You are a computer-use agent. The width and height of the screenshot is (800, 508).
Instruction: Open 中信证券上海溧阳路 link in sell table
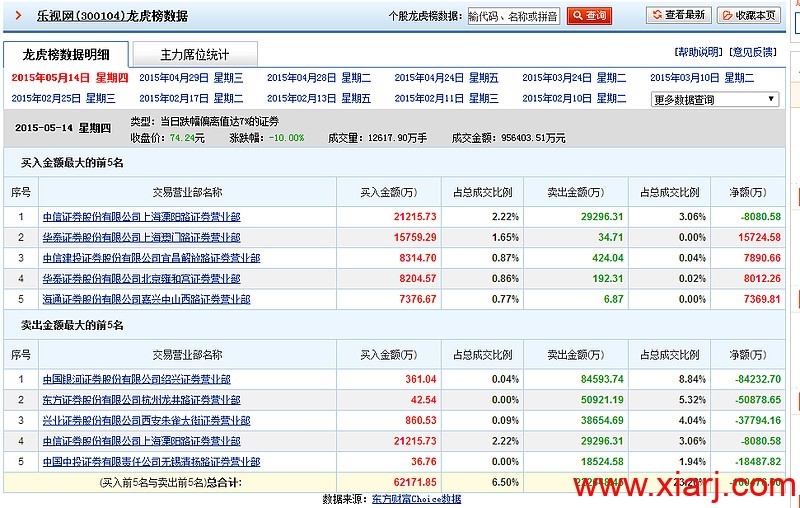coord(141,441)
